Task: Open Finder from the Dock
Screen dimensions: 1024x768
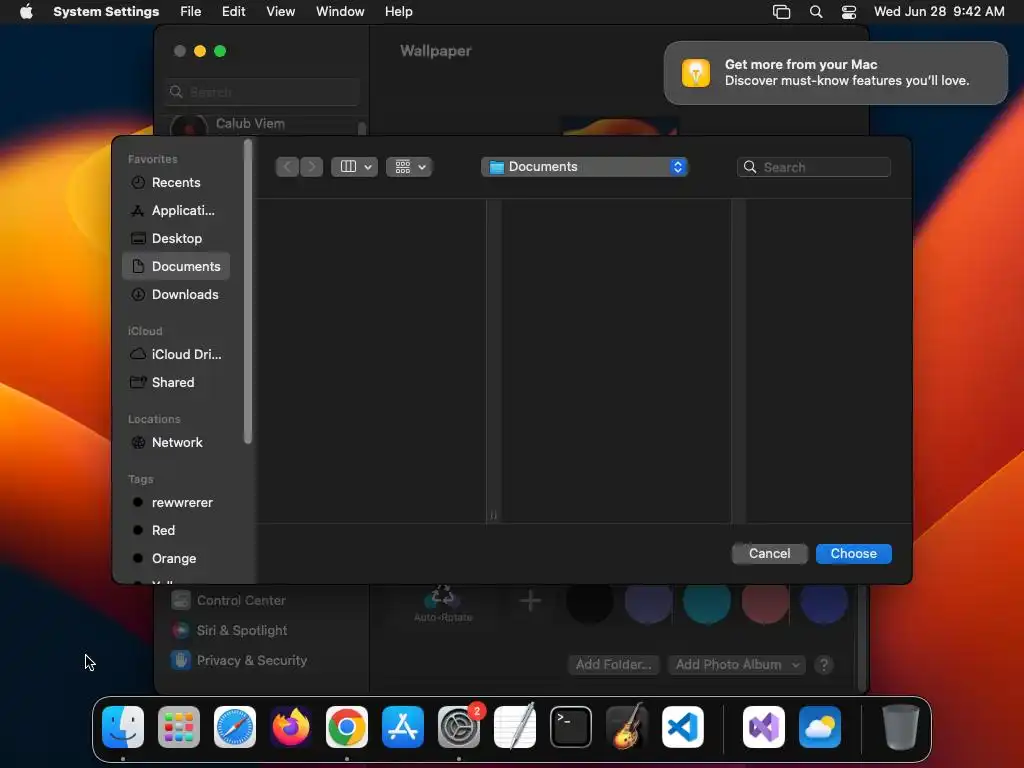Action: [x=123, y=727]
